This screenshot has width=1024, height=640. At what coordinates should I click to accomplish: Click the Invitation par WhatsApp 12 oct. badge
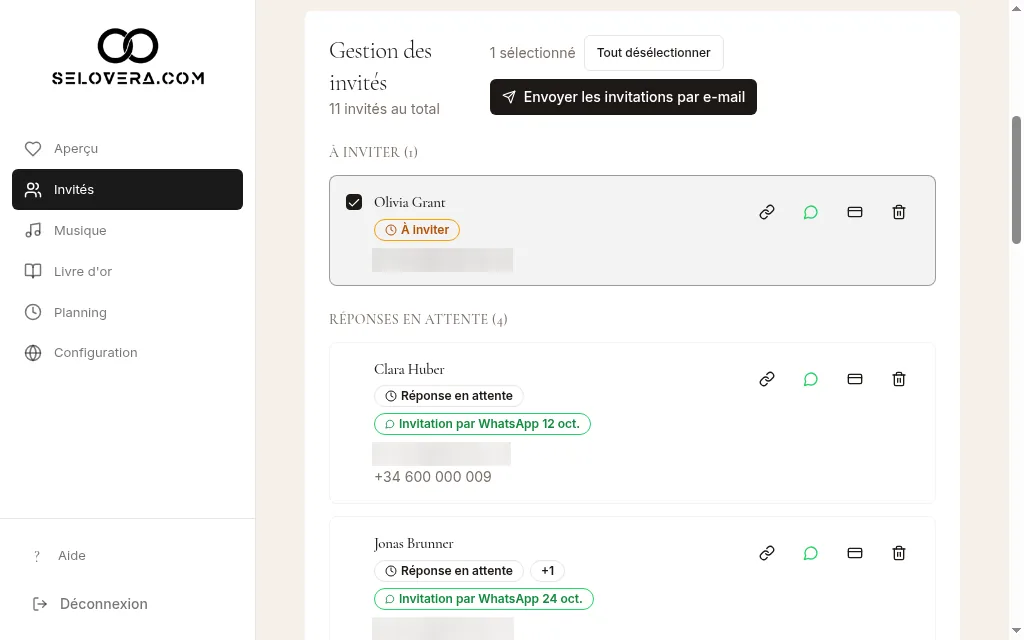[x=482, y=424]
